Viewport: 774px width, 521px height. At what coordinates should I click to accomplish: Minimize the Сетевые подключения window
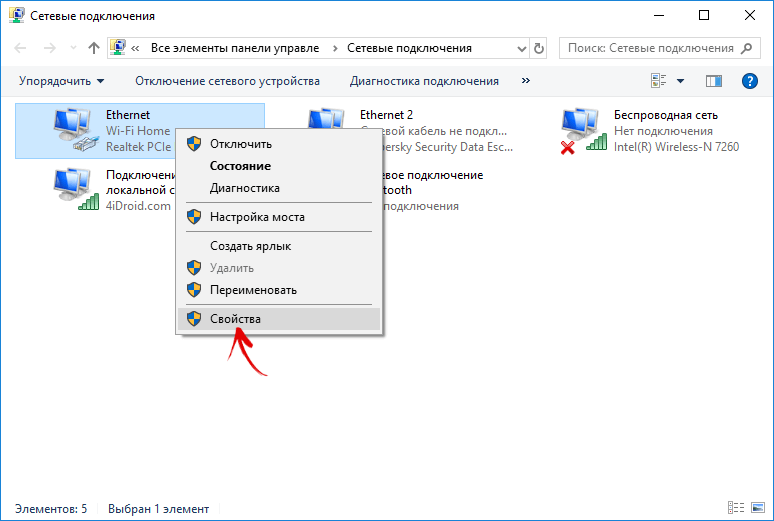click(x=658, y=15)
